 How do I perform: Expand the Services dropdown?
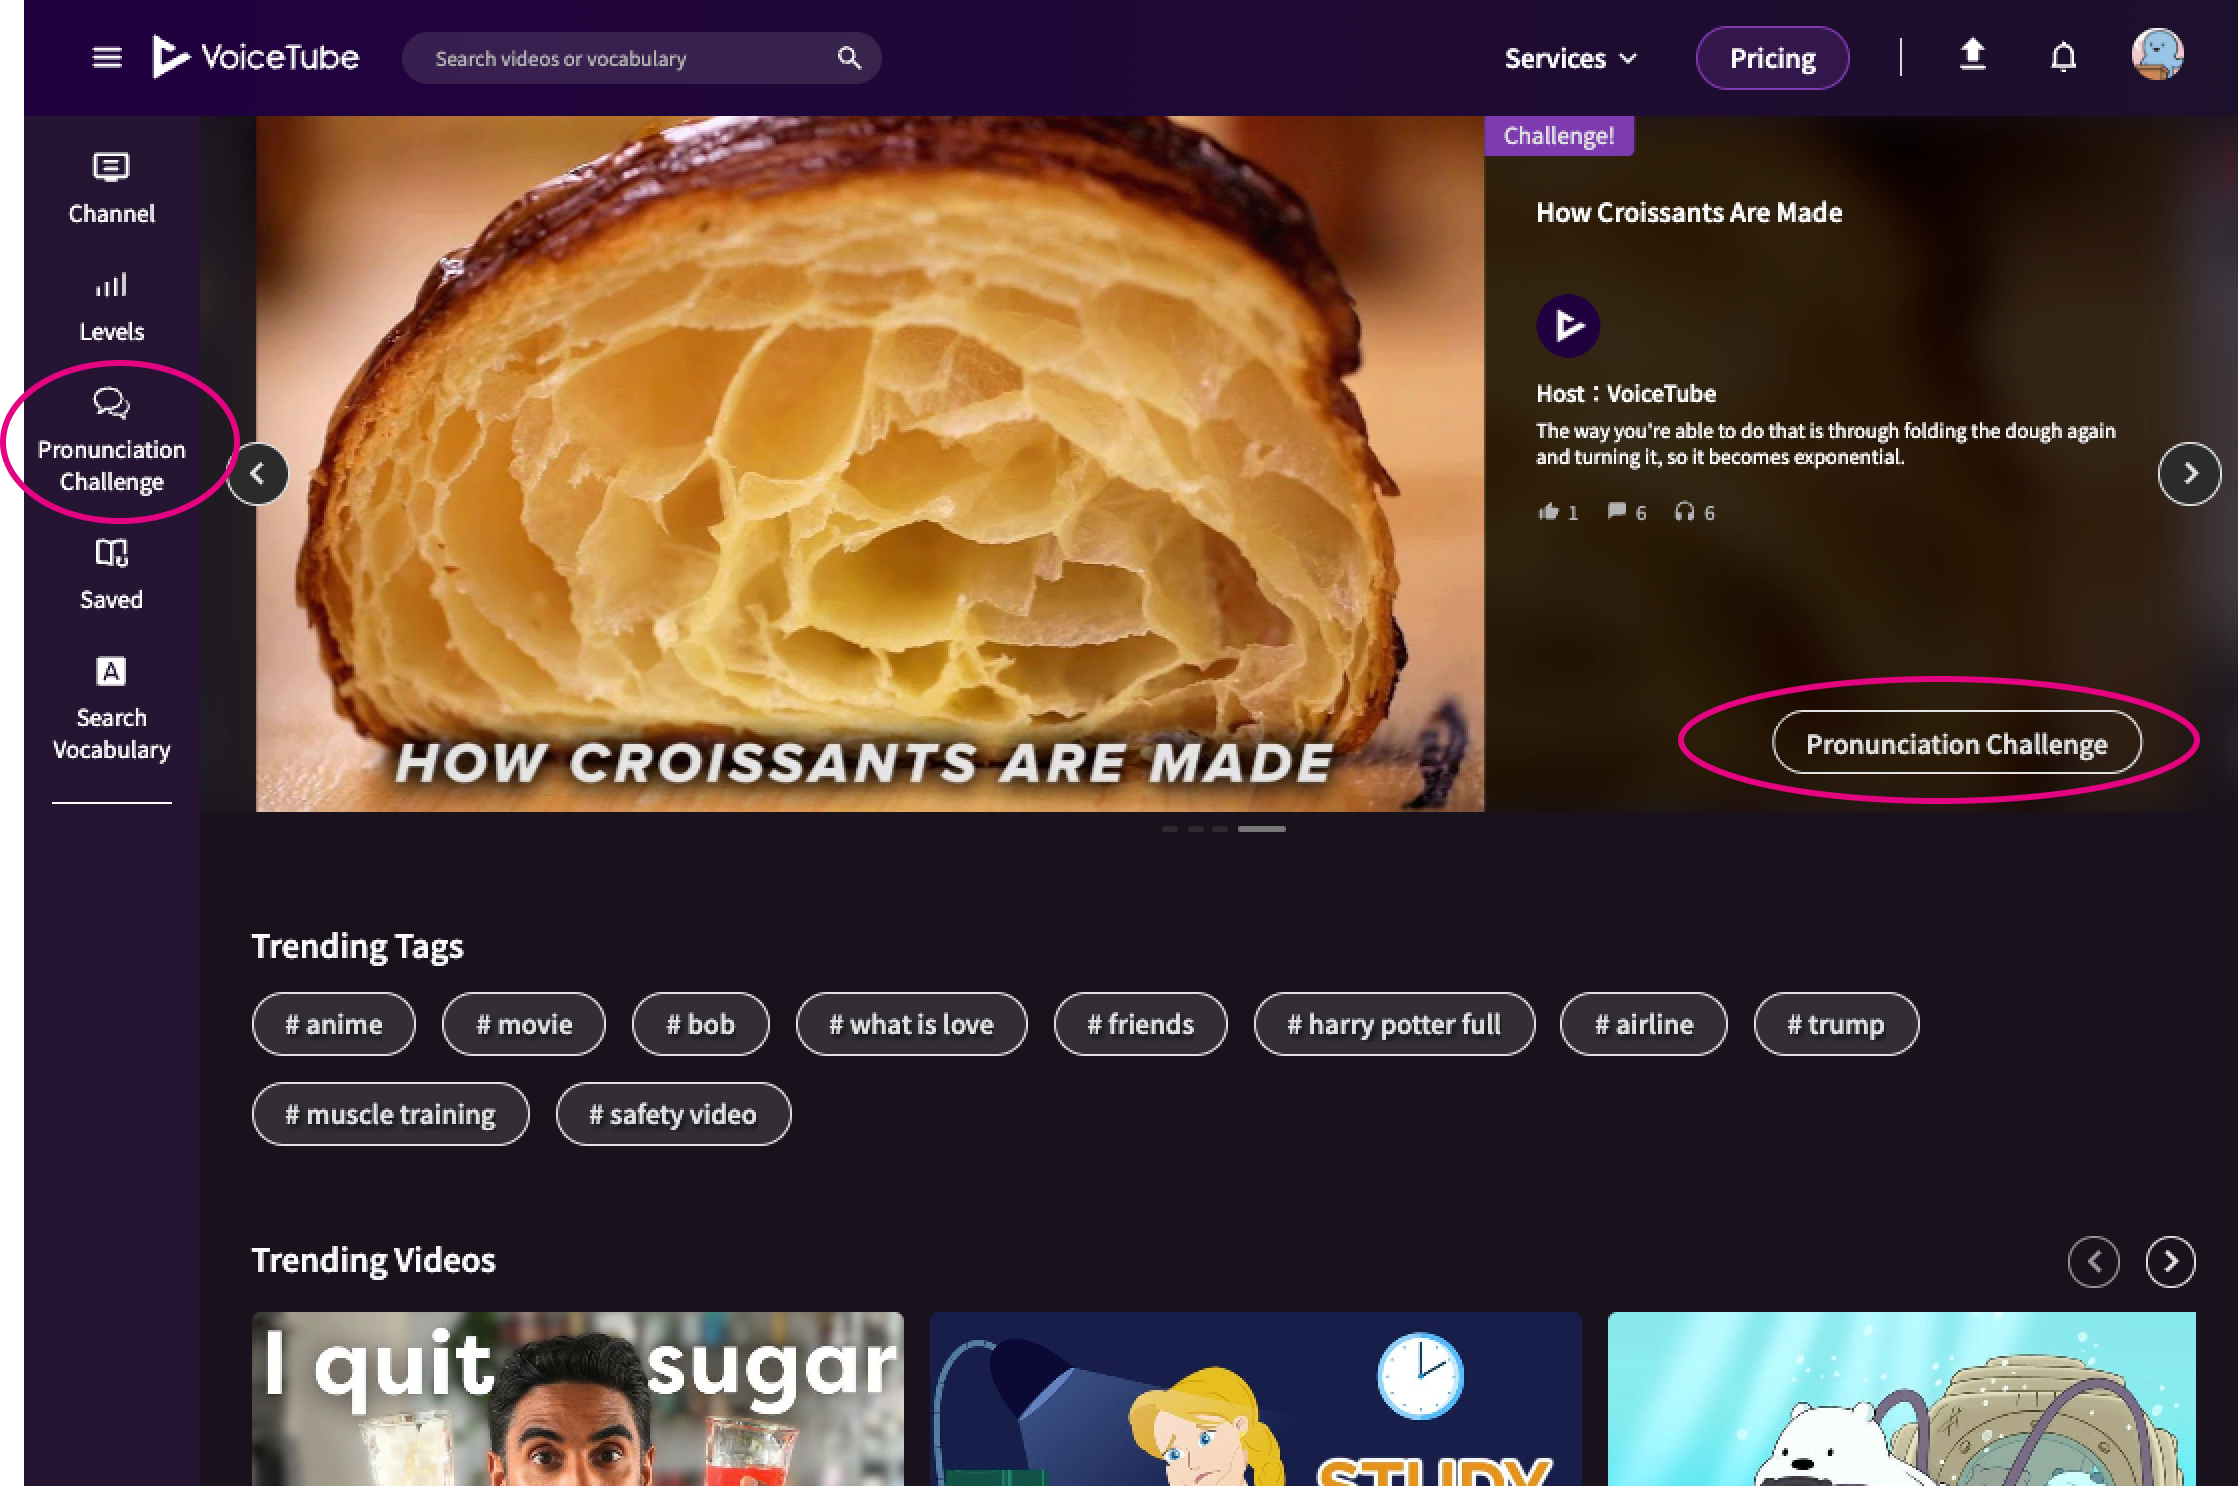[x=1570, y=58]
